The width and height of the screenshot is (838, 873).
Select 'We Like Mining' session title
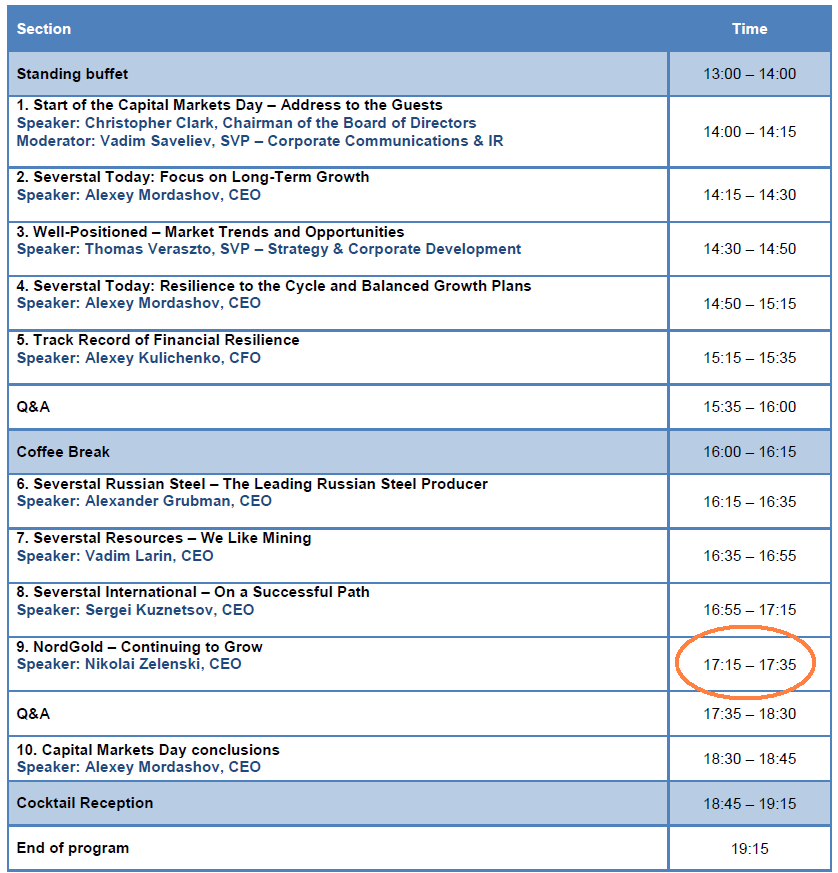point(164,538)
